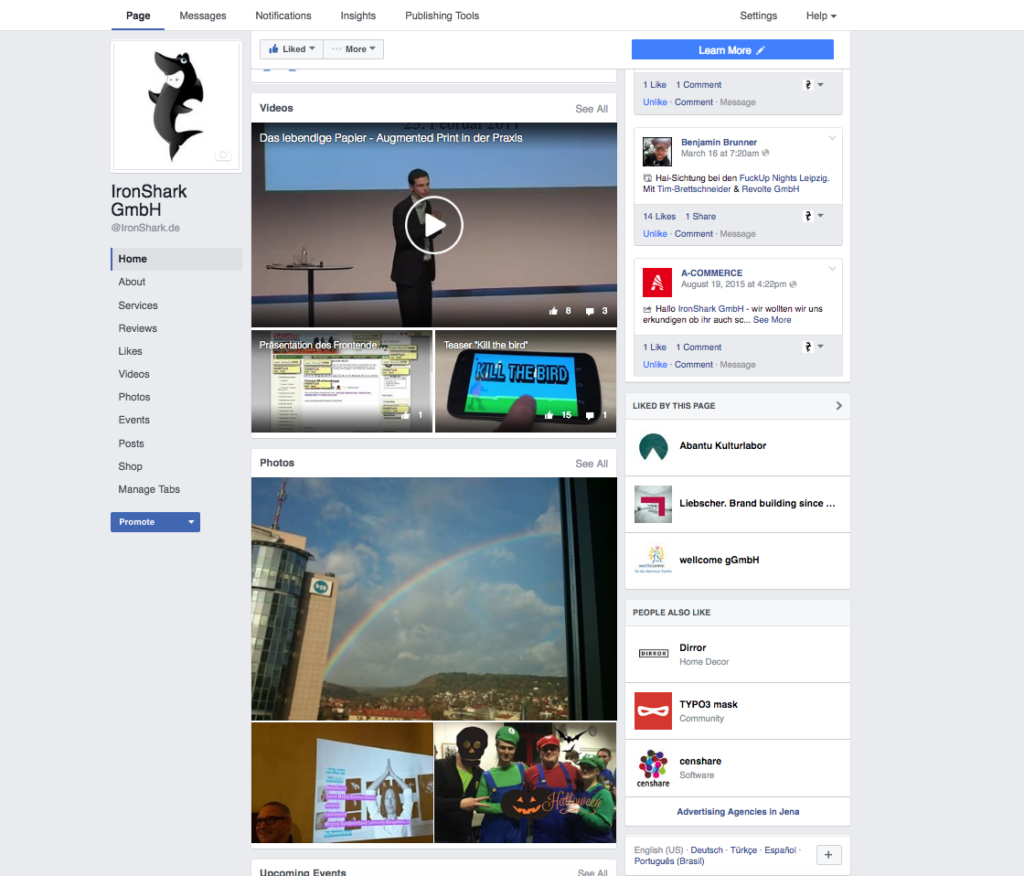Unlike the Benjamin Brunner post
This screenshot has width=1024, height=876.
(654, 234)
